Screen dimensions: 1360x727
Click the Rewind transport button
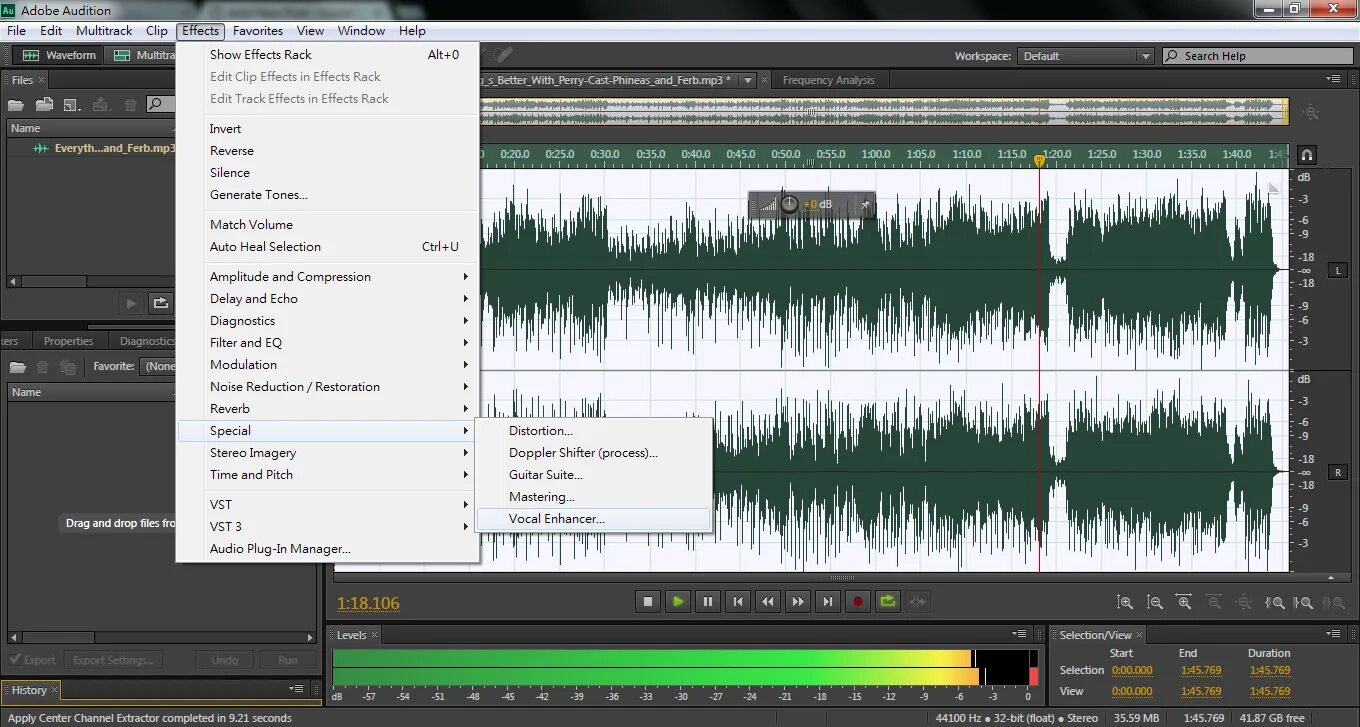(768, 601)
